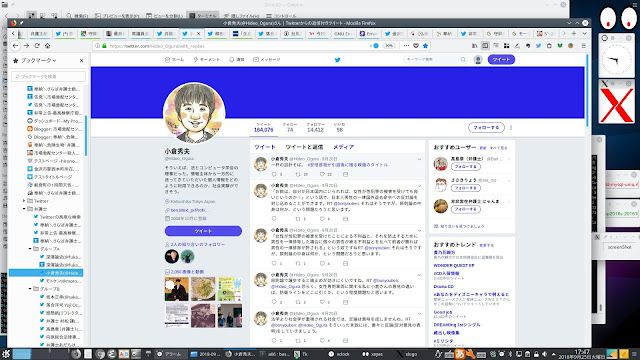Open first photo thumbnail in media grid

pos(177,289)
